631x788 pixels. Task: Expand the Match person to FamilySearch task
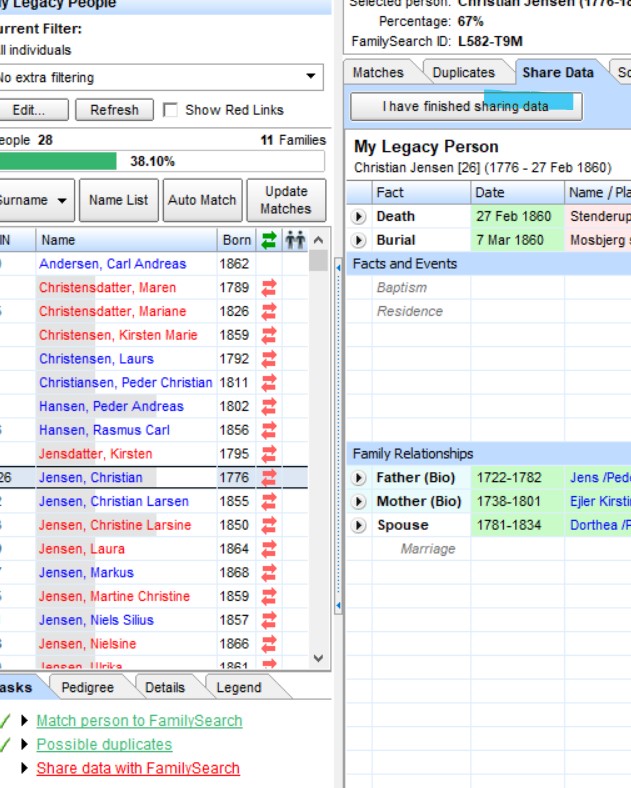[x=24, y=721]
